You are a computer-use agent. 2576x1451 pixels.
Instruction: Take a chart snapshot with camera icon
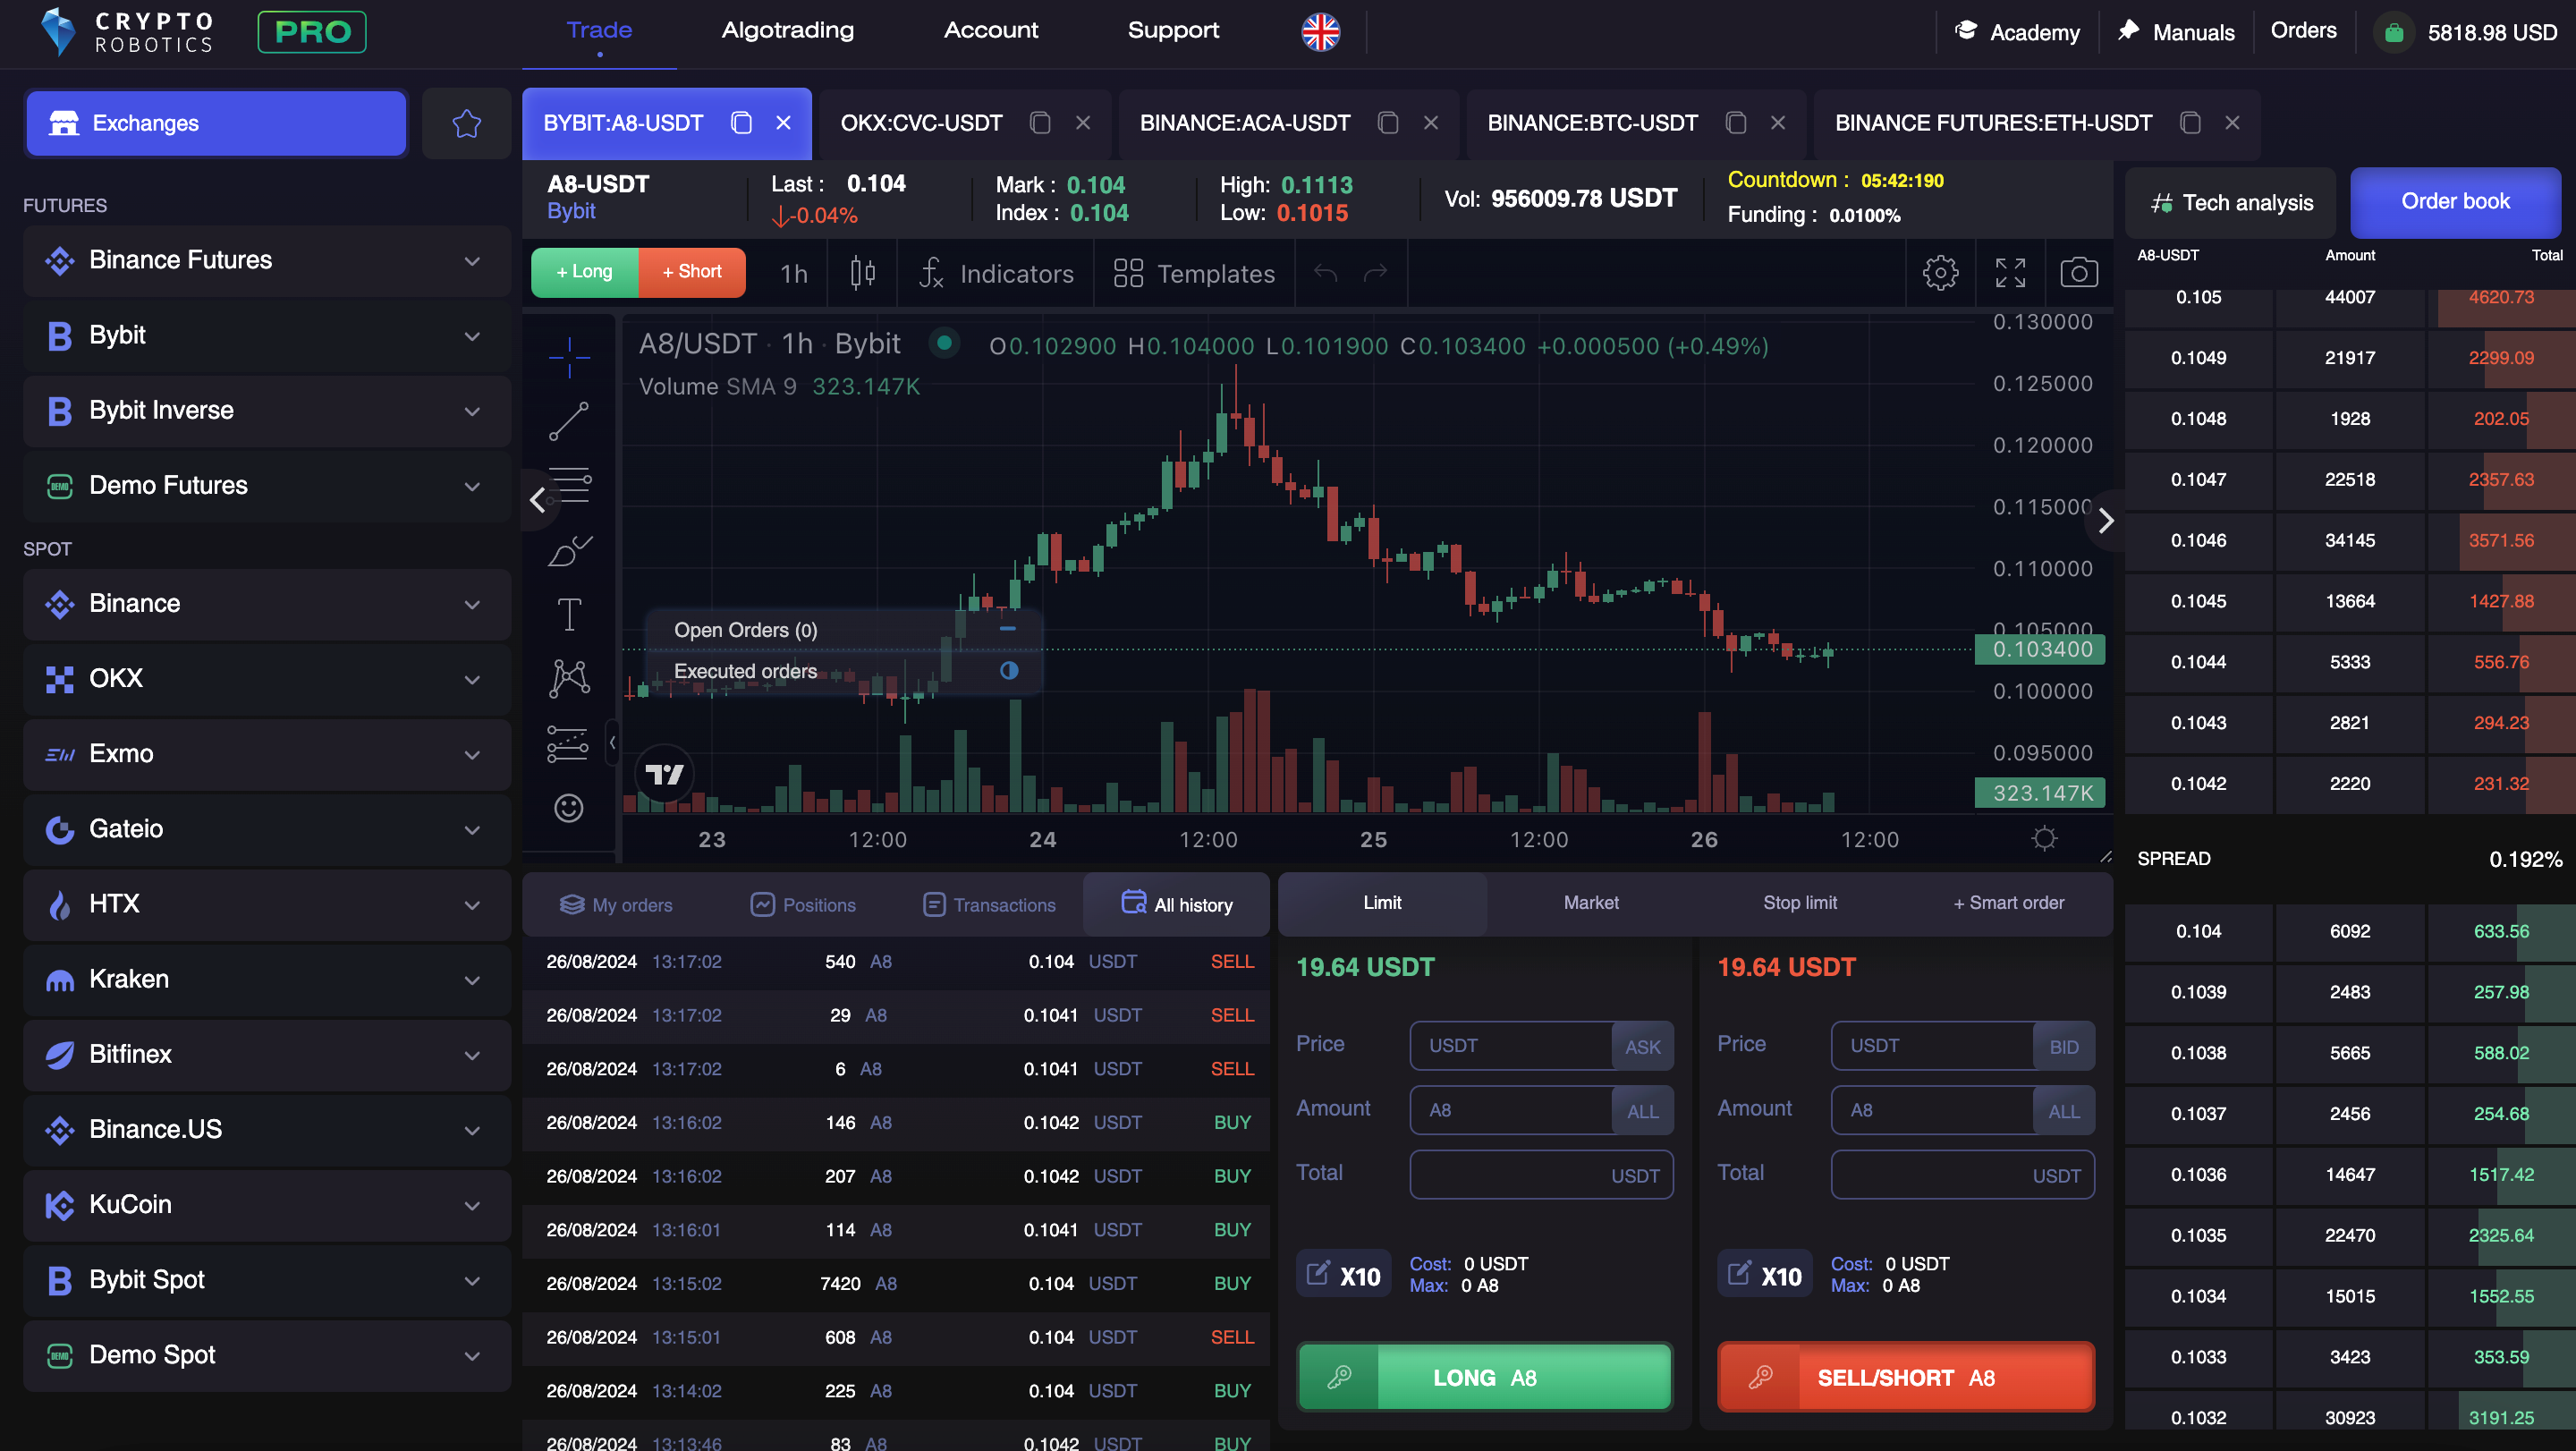pos(2078,272)
